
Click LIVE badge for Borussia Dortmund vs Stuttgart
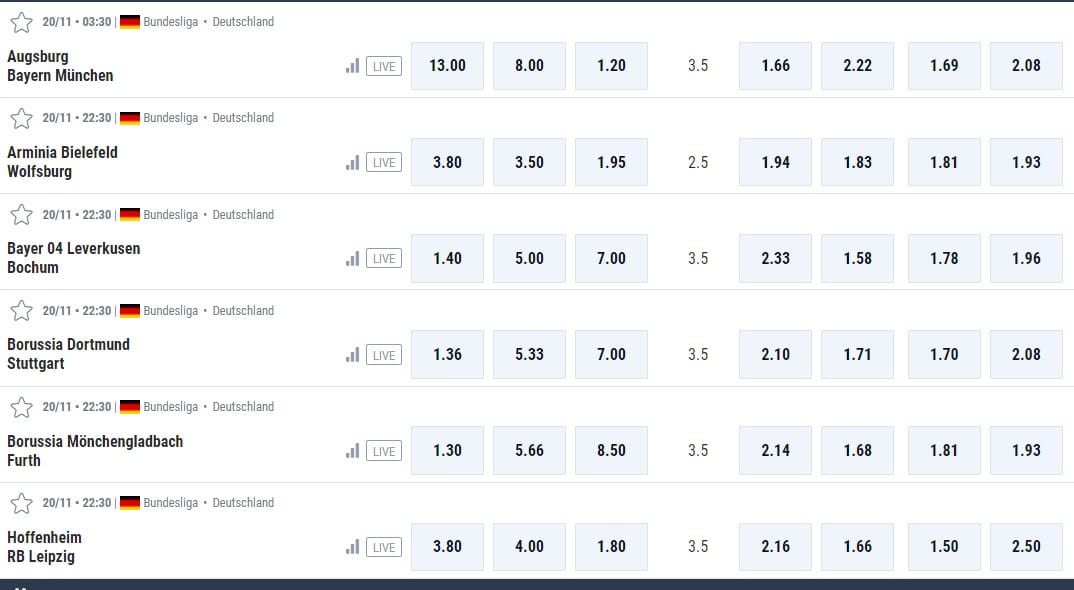384,355
